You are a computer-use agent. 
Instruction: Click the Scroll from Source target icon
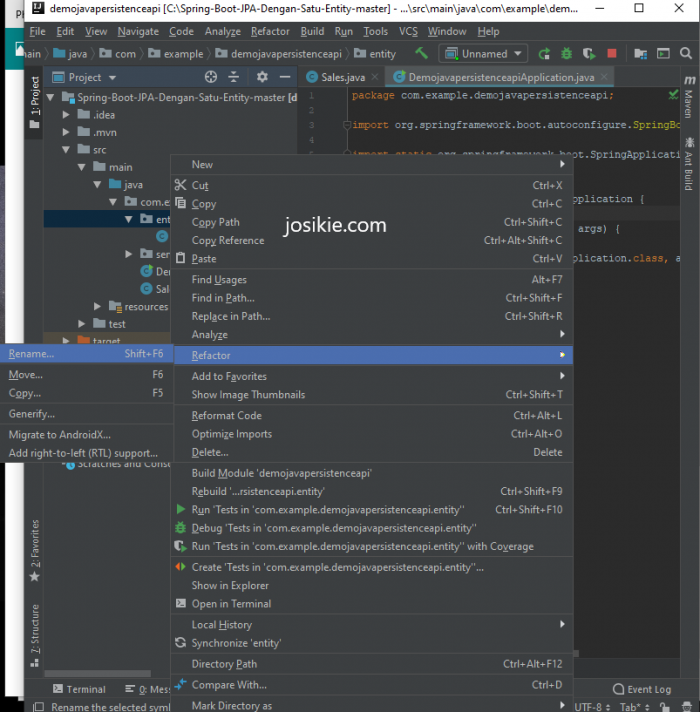pyautogui.click(x=211, y=77)
